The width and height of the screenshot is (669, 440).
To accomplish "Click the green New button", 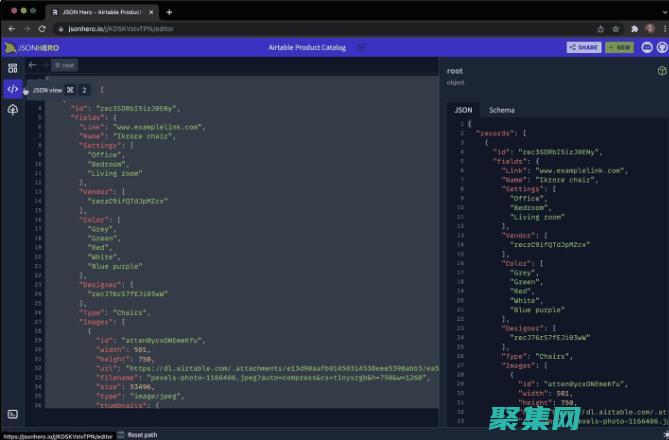I will tap(619, 47).
